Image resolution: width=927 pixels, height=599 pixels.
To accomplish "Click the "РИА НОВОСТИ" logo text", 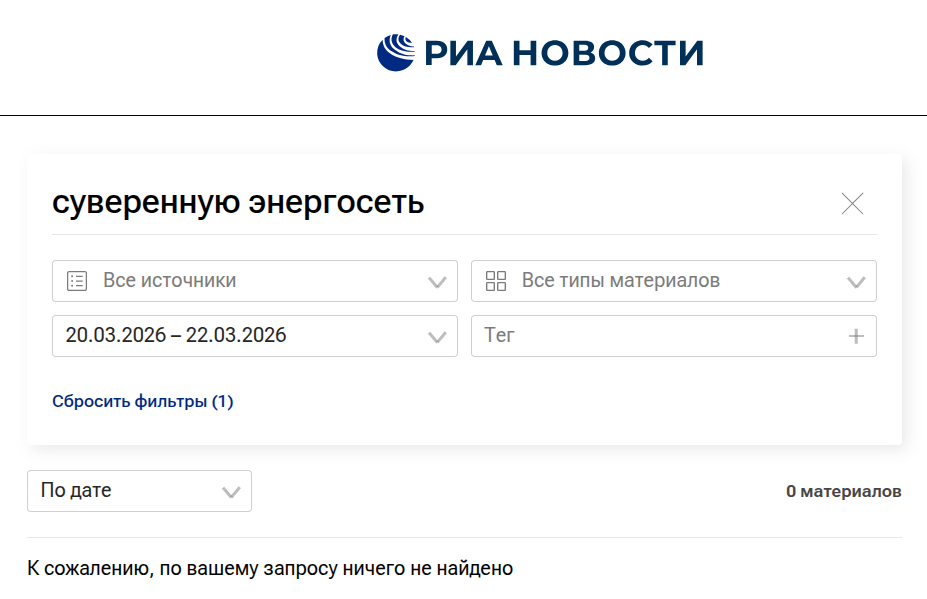I will coord(564,53).
